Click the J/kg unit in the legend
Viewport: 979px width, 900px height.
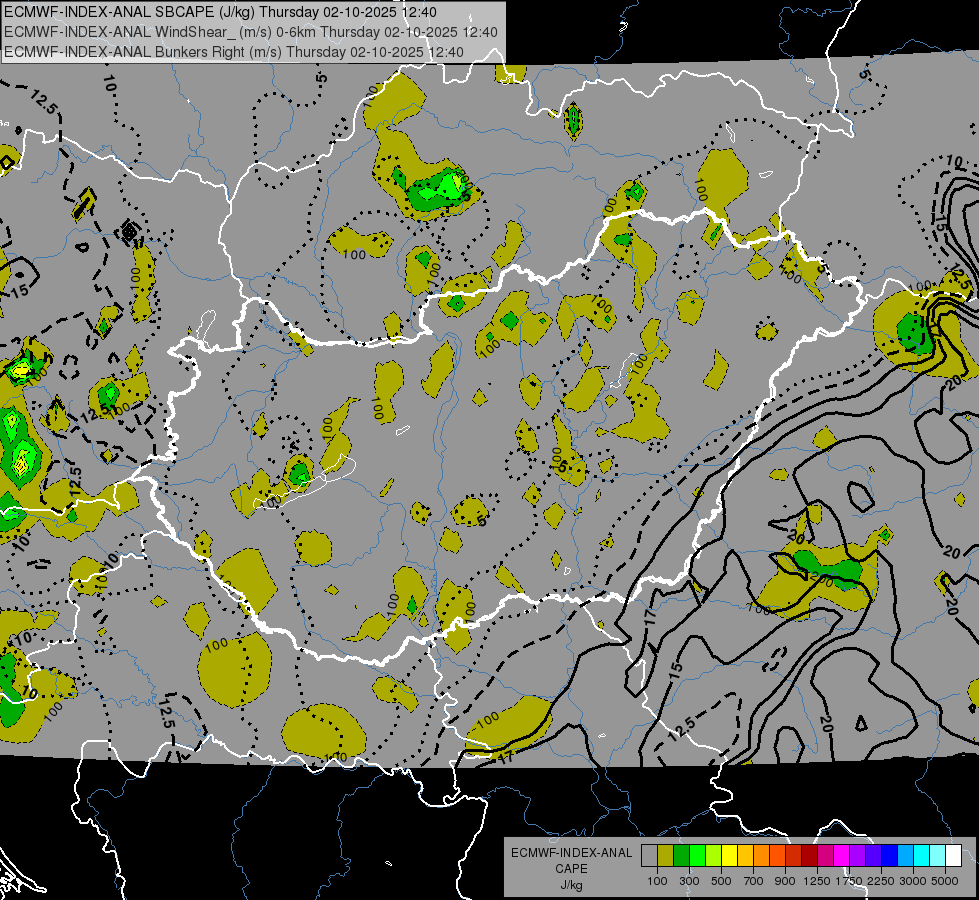571,885
